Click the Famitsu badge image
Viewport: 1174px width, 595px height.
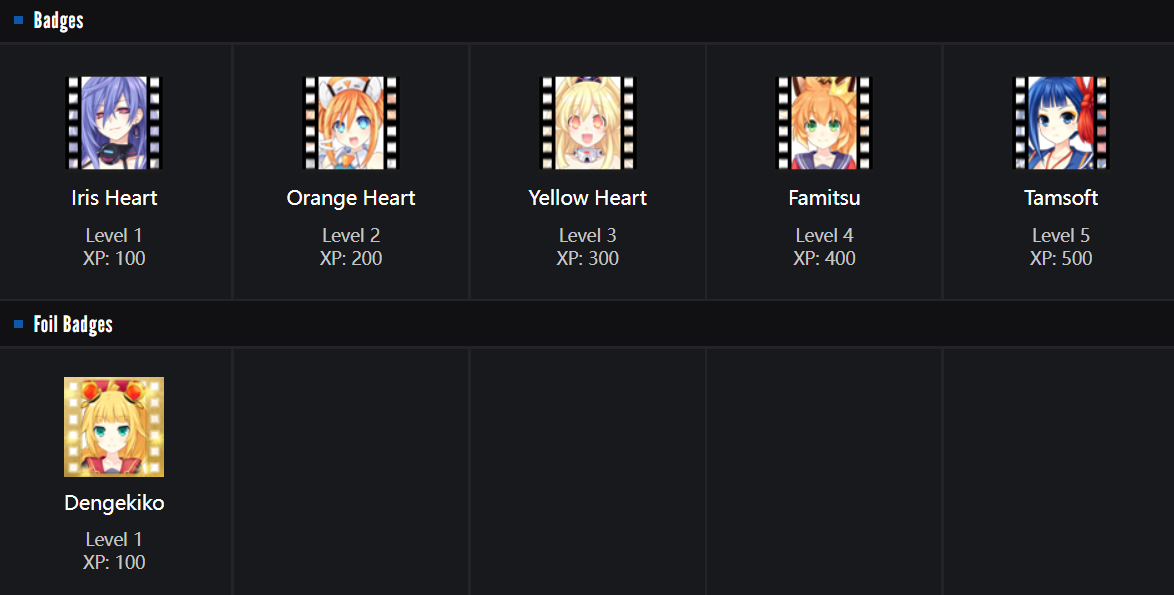pyautogui.click(x=824, y=123)
